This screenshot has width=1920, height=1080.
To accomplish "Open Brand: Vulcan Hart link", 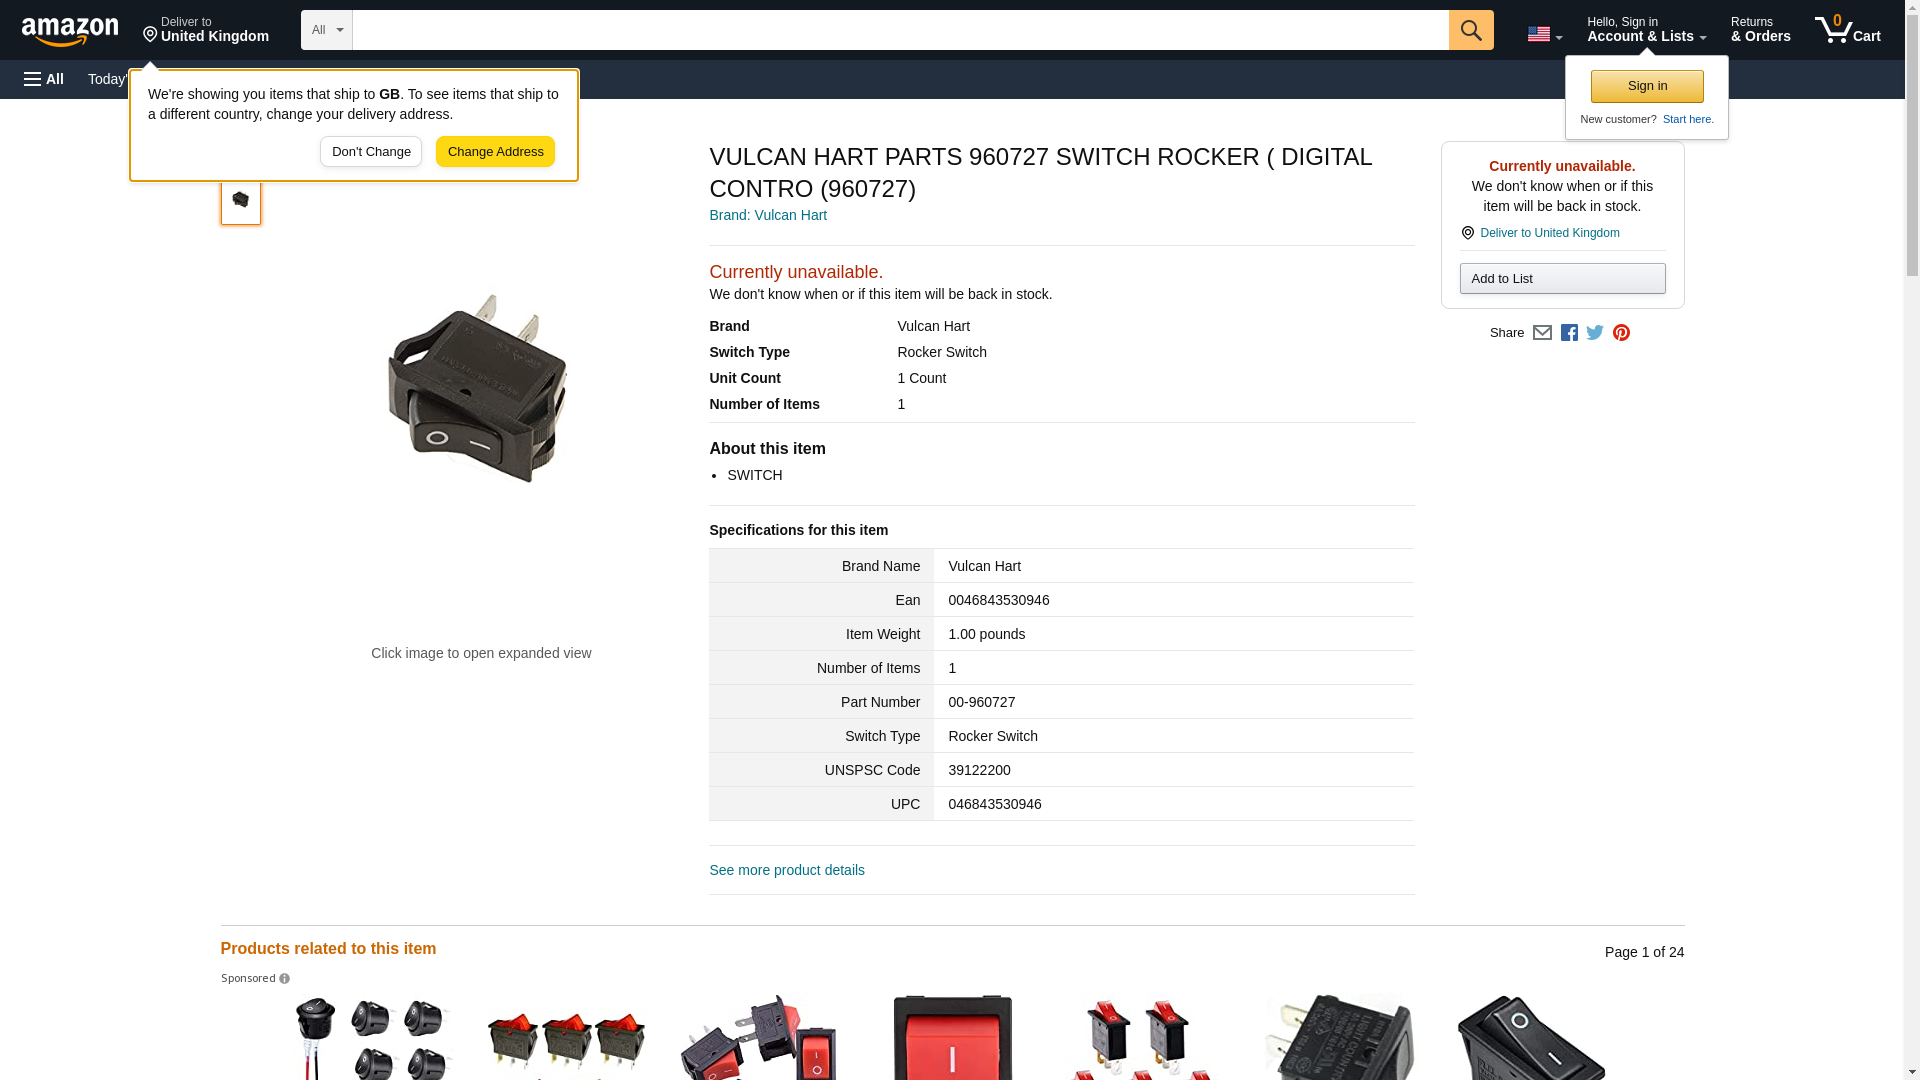I will tap(768, 215).
